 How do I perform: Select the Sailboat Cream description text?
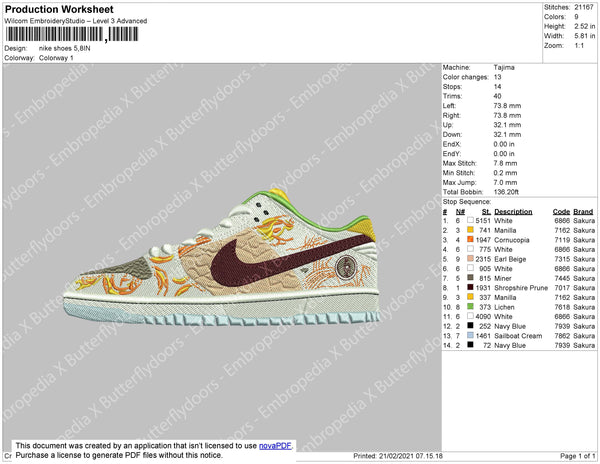pos(518,336)
